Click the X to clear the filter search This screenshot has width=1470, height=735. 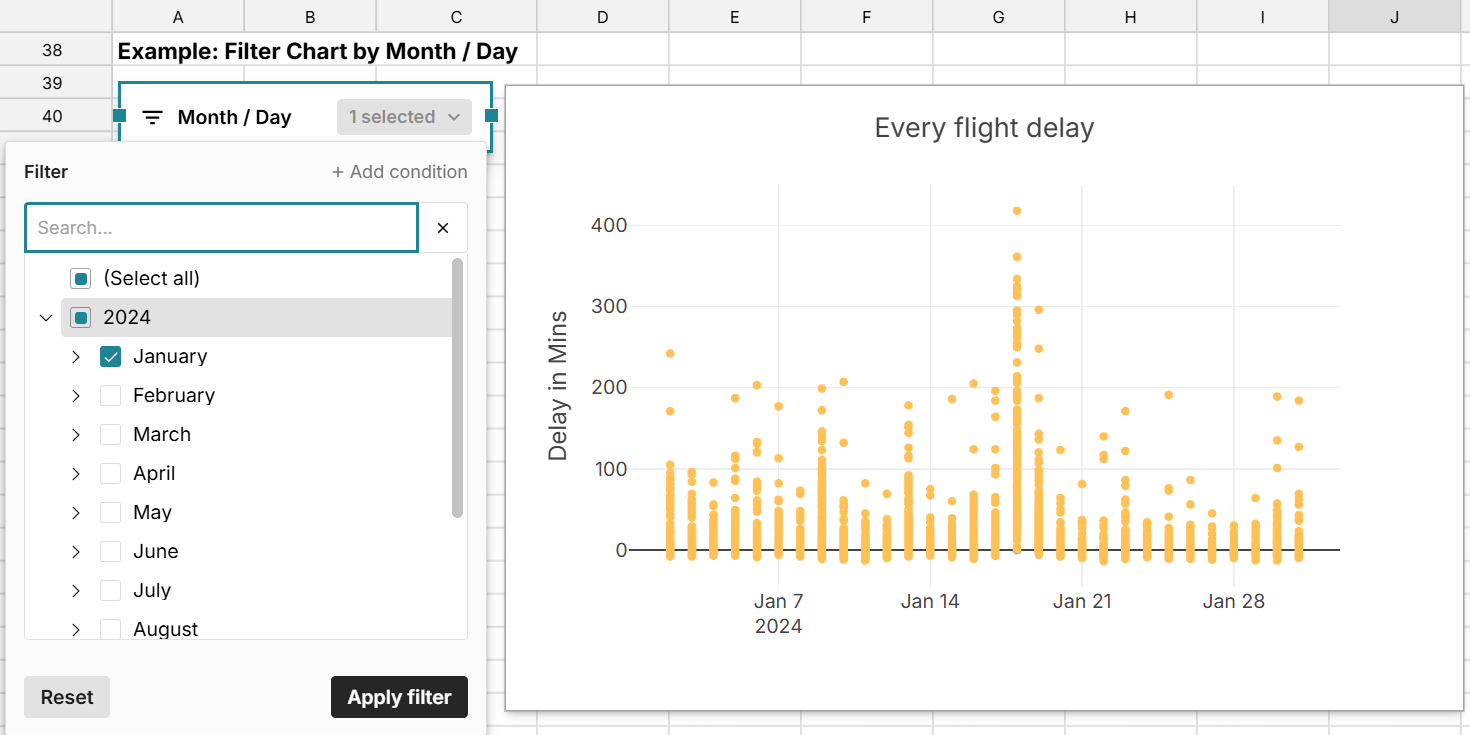[443, 227]
